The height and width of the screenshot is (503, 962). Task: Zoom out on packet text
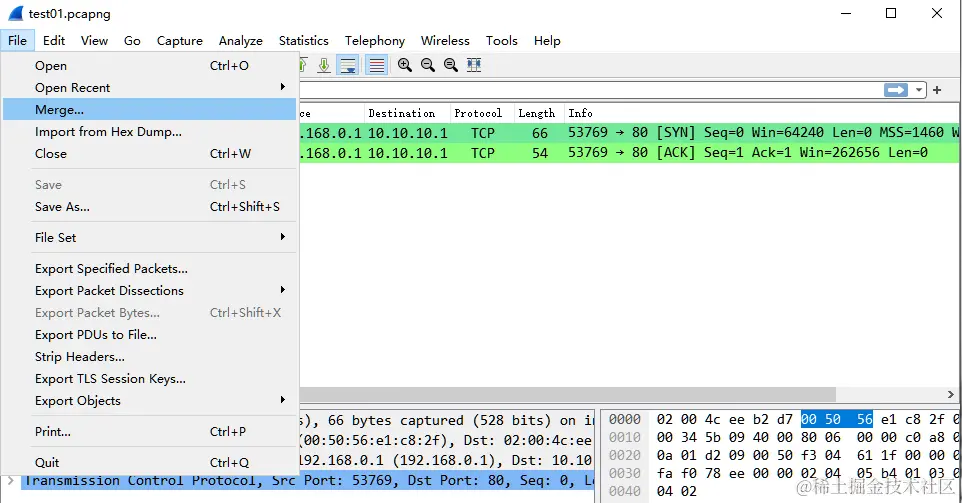(x=428, y=65)
